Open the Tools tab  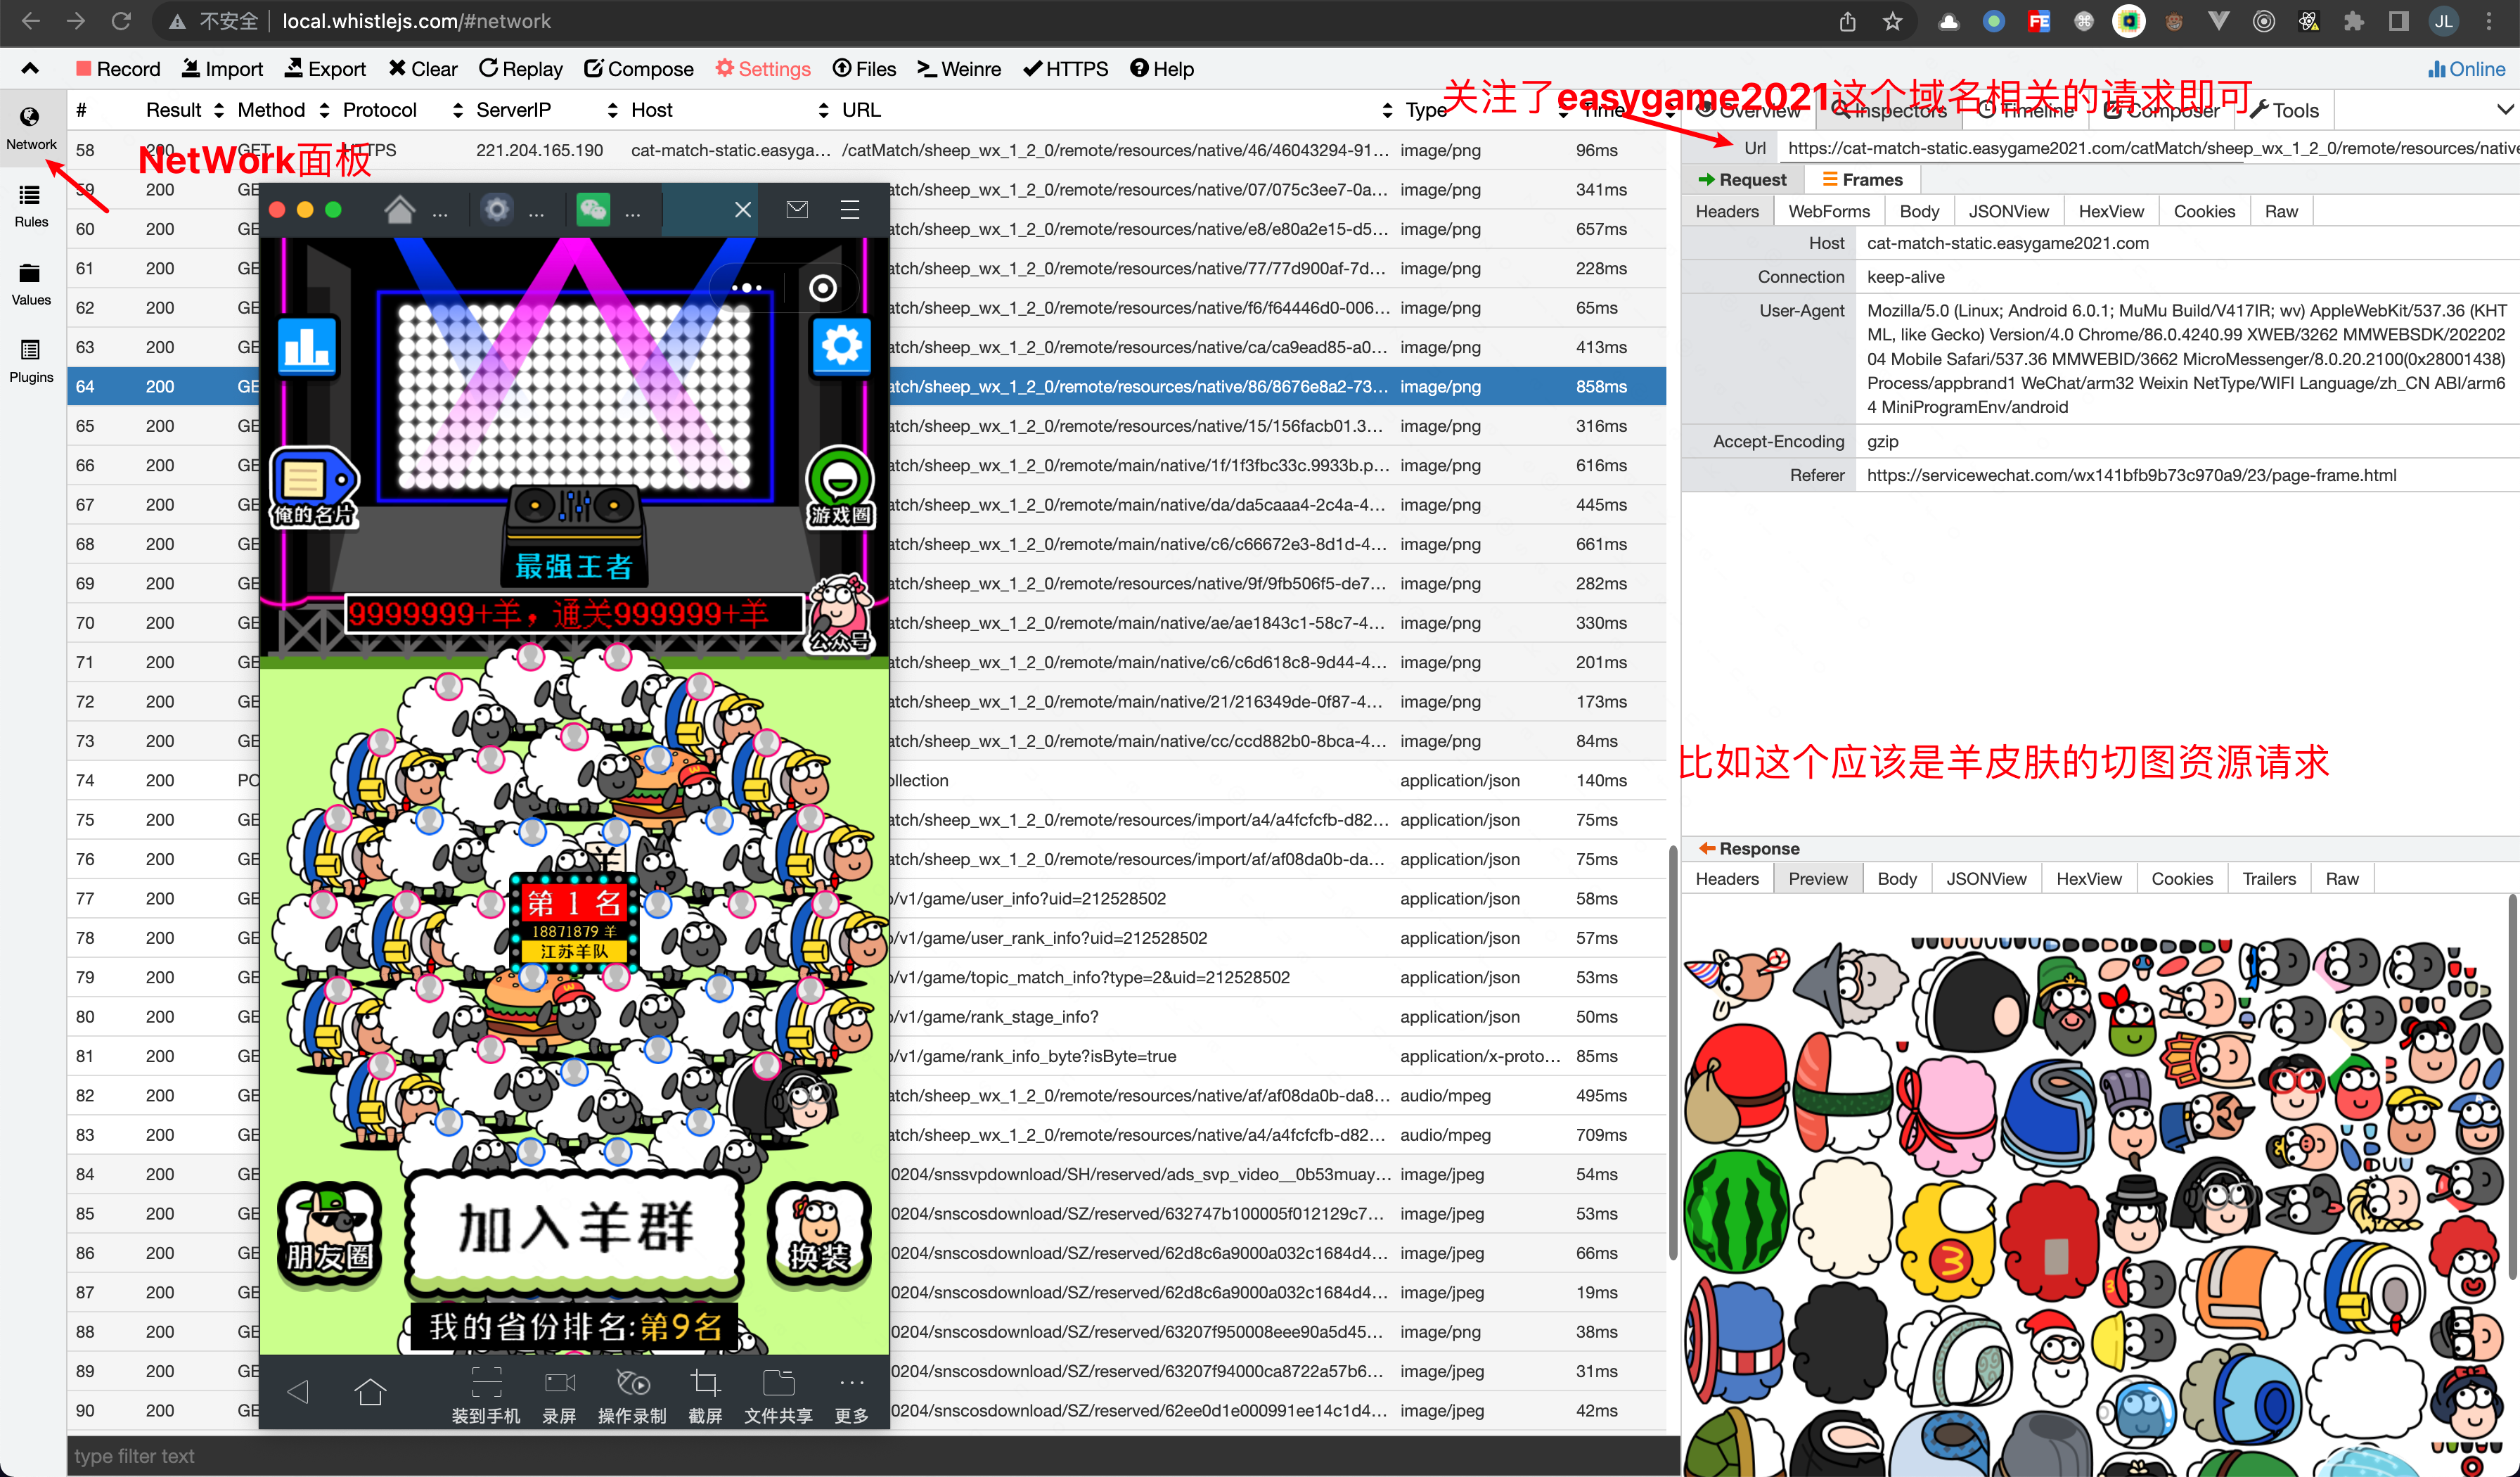point(2285,110)
